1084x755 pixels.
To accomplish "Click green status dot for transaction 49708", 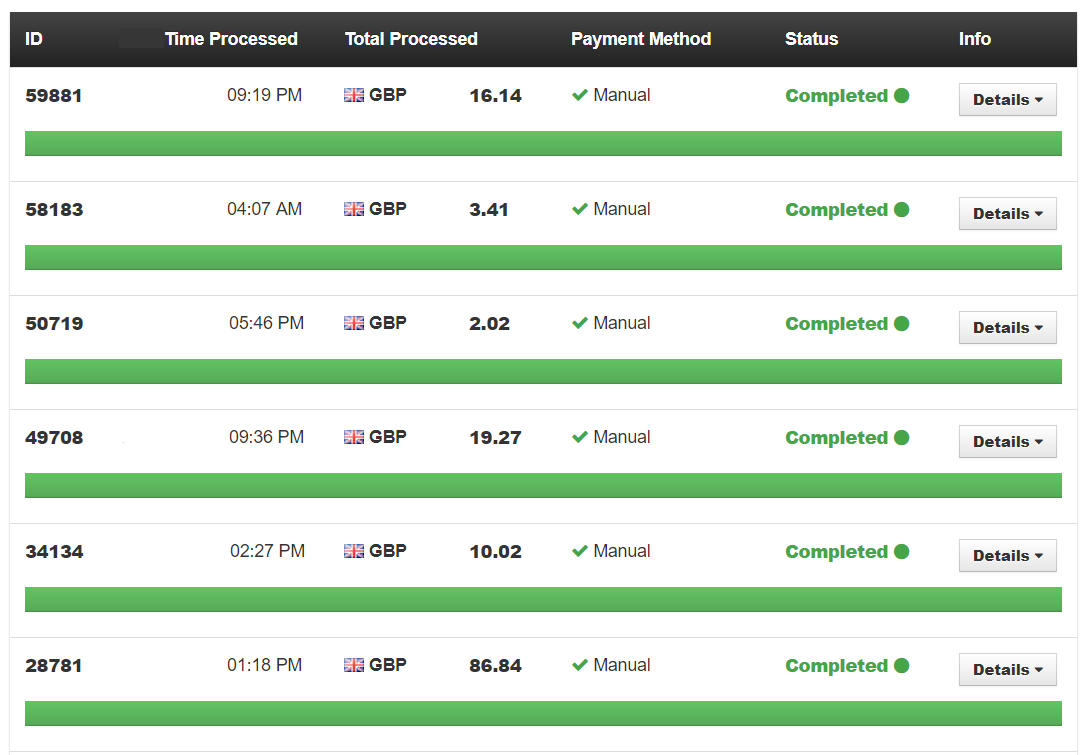I will [901, 437].
